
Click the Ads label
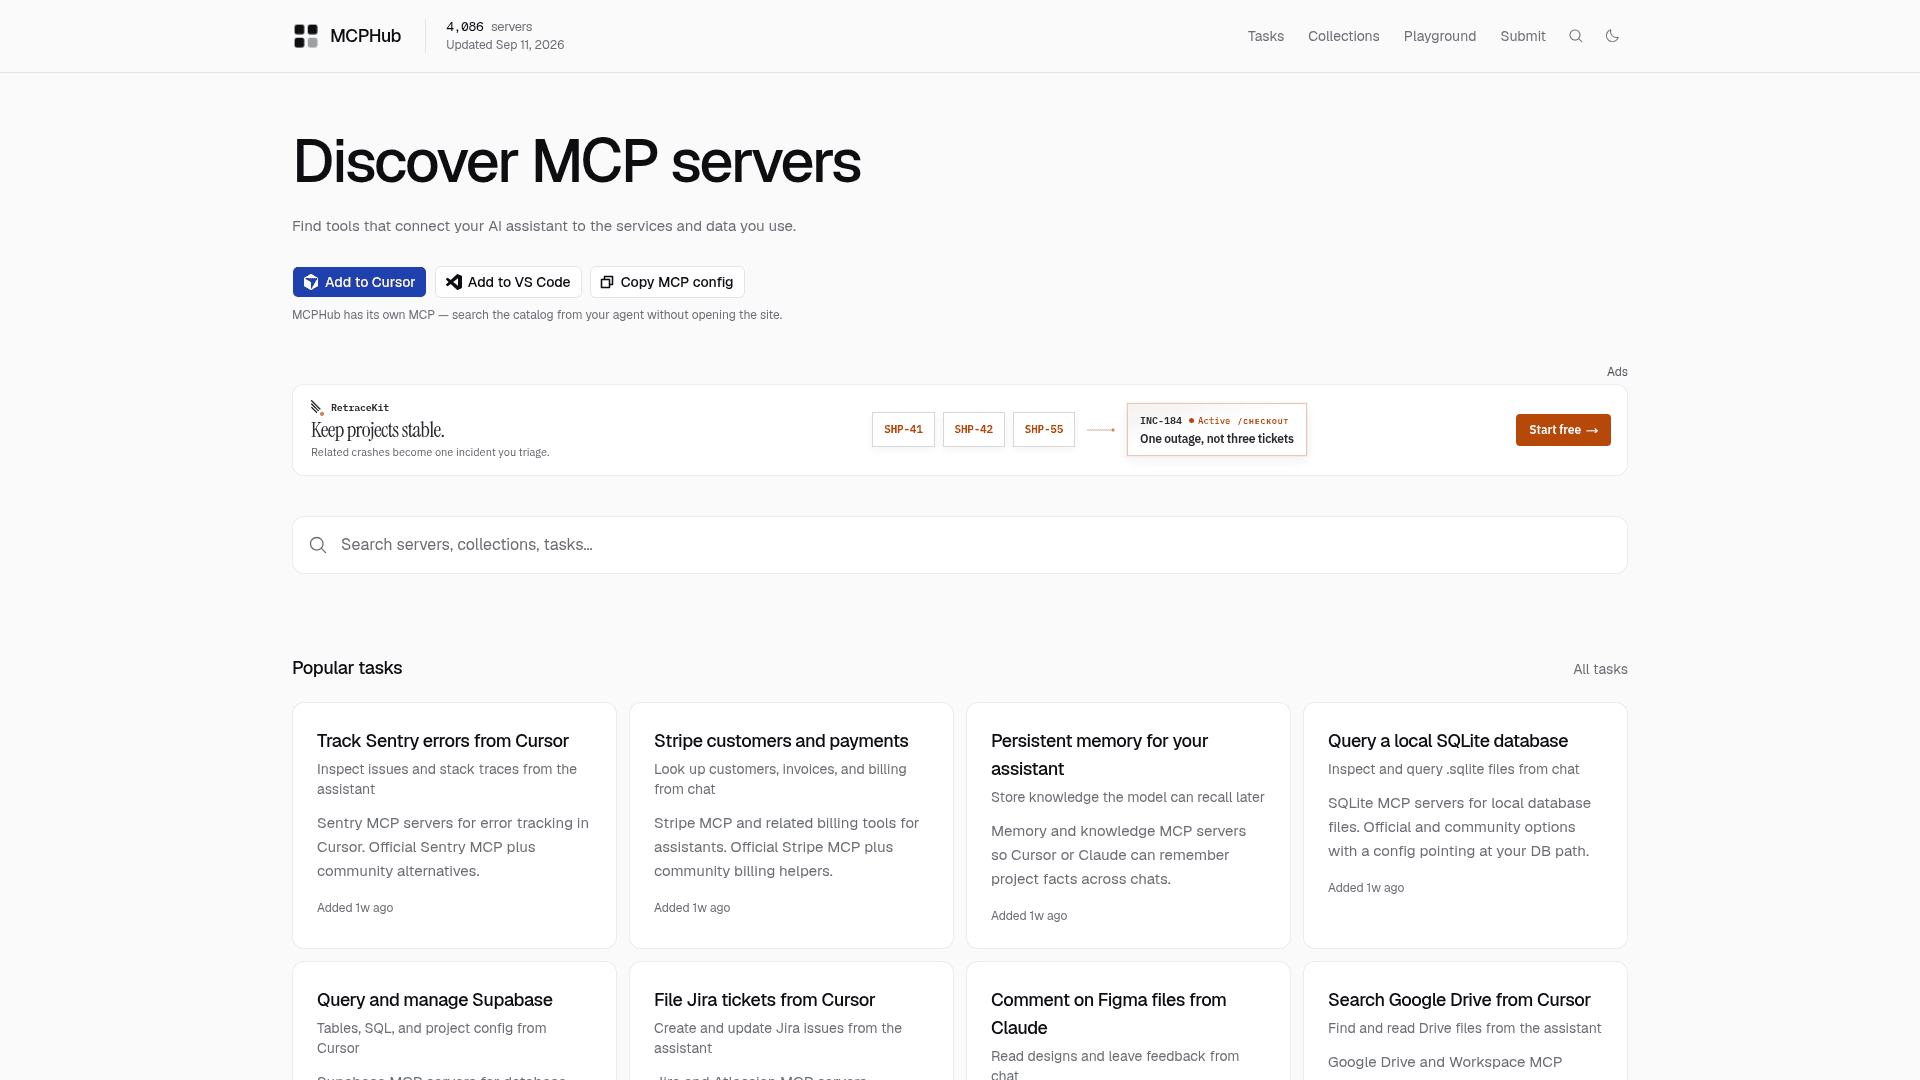tap(1617, 372)
